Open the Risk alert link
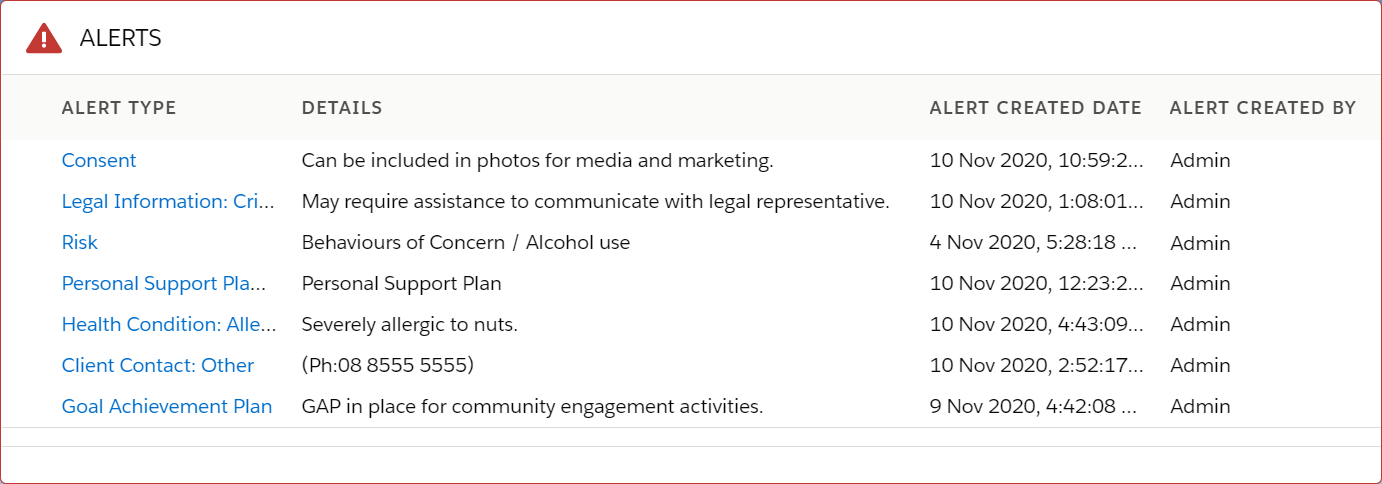 80,242
